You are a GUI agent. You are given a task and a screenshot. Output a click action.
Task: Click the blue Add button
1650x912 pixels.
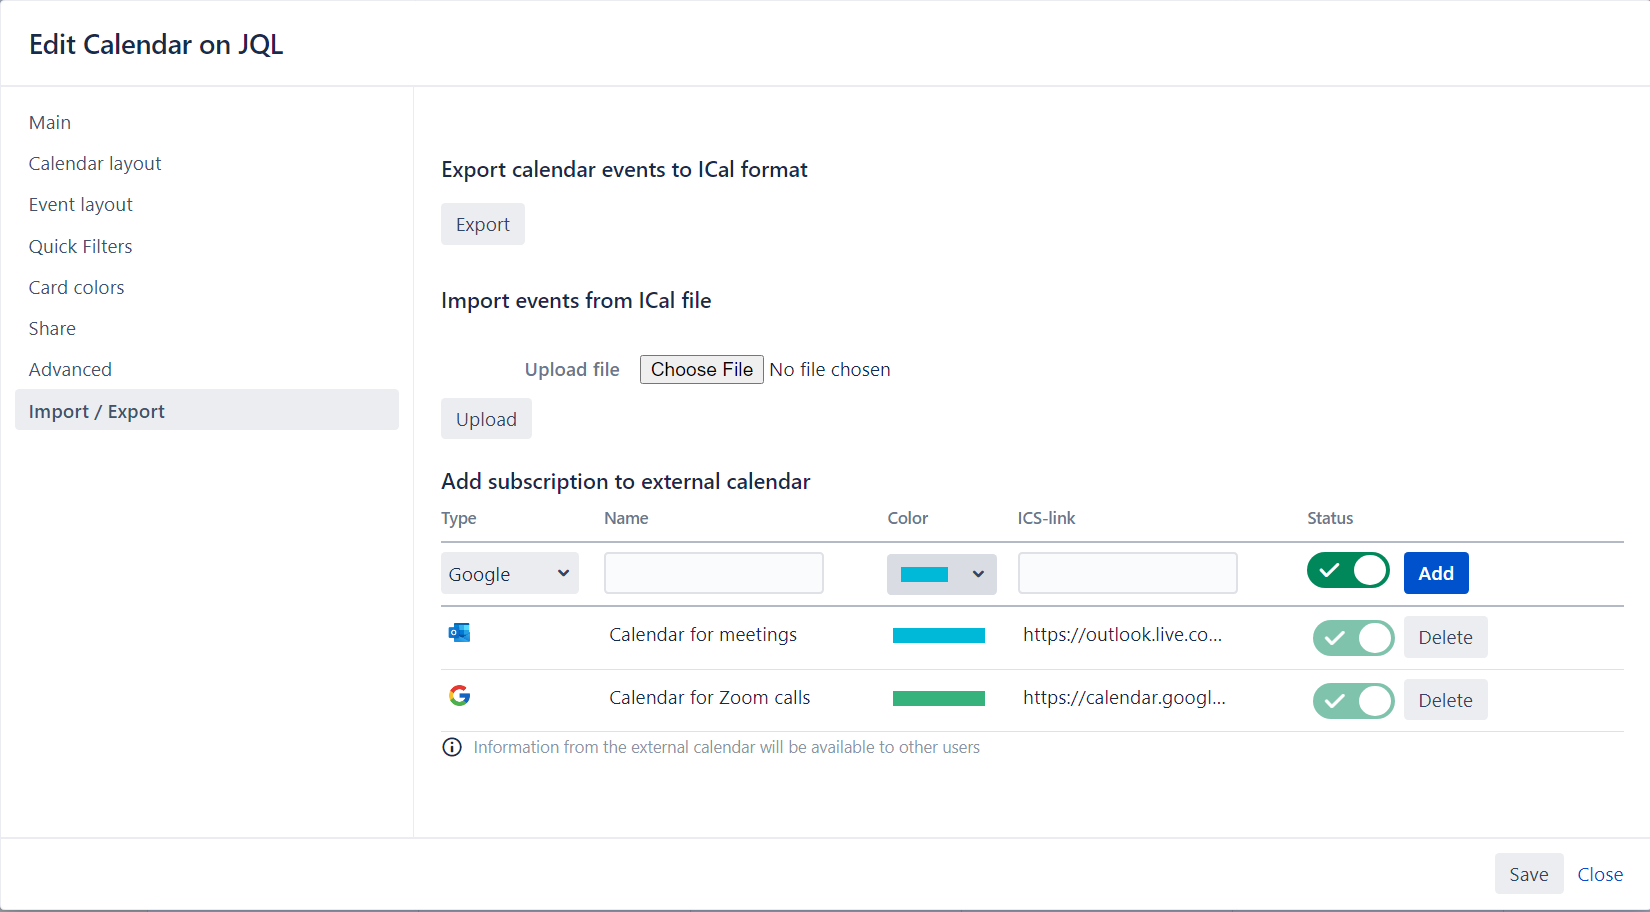pyautogui.click(x=1435, y=573)
